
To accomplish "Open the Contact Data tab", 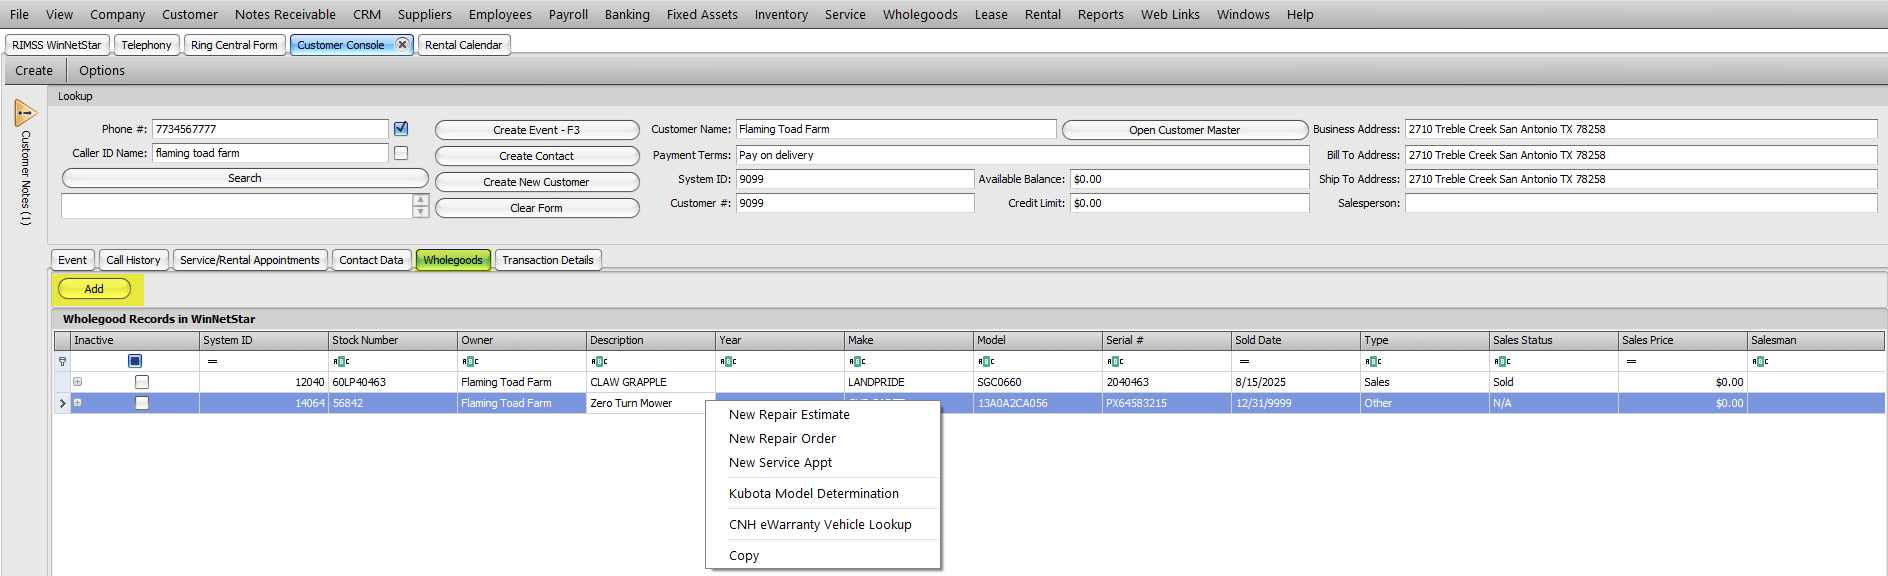I will pyautogui.click(x=371, y=260).
